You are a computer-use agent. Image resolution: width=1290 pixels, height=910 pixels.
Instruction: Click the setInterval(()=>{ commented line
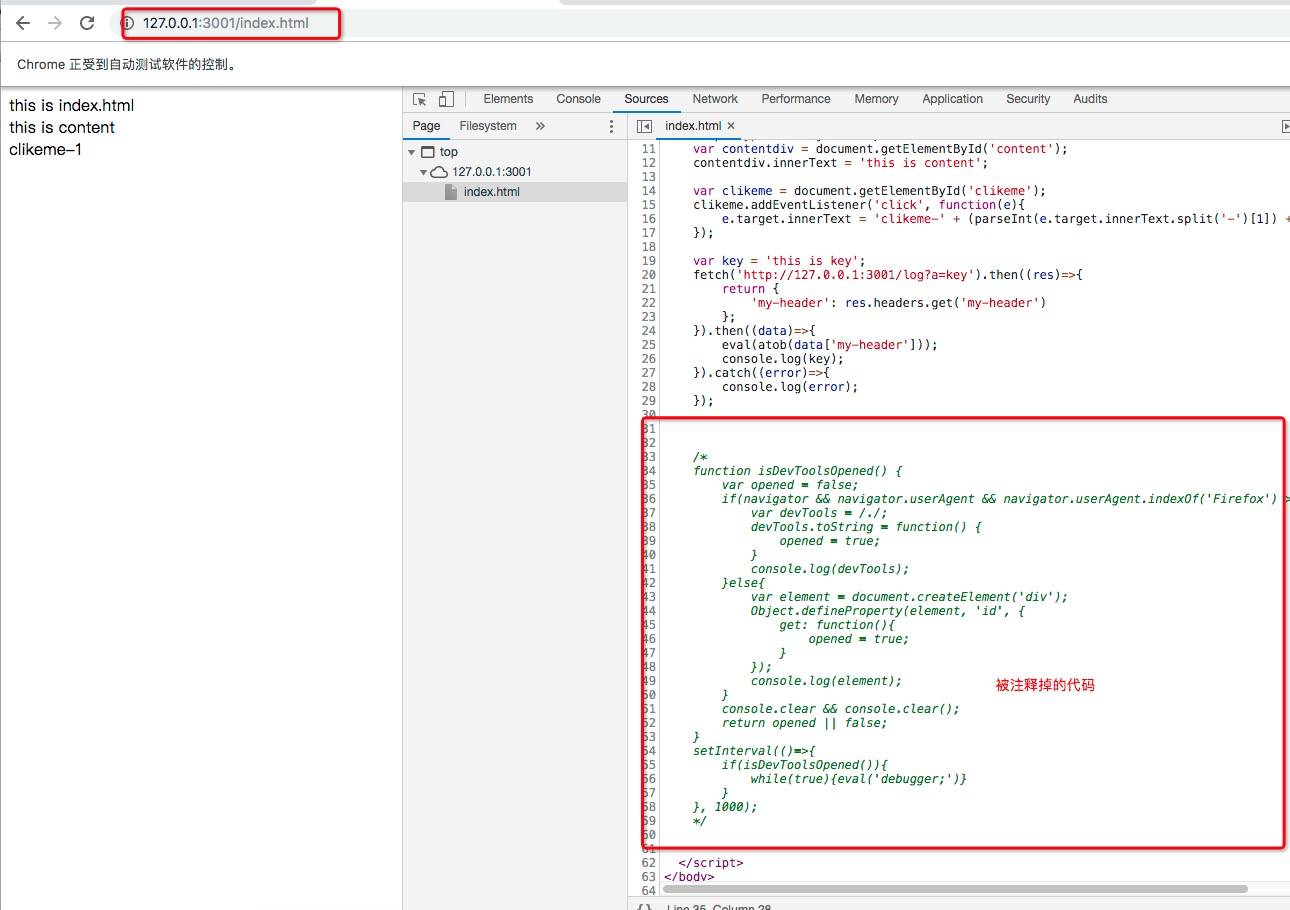click(x=755, y=751)
